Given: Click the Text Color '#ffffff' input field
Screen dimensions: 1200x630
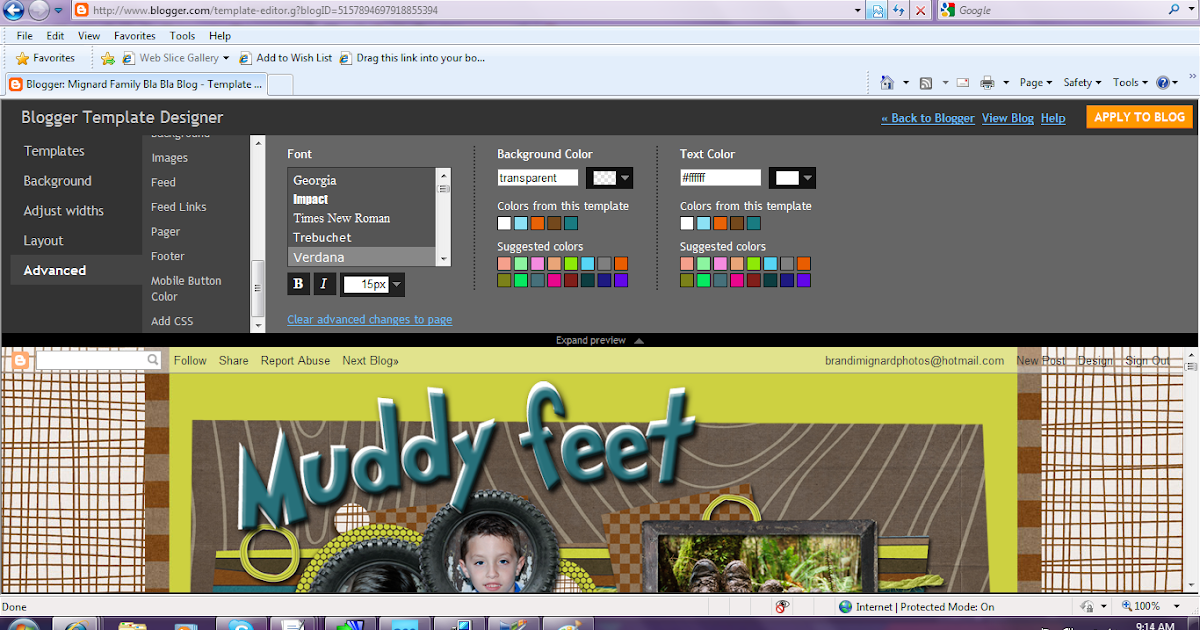Looking at the screenshot, I should click(720, 178).
